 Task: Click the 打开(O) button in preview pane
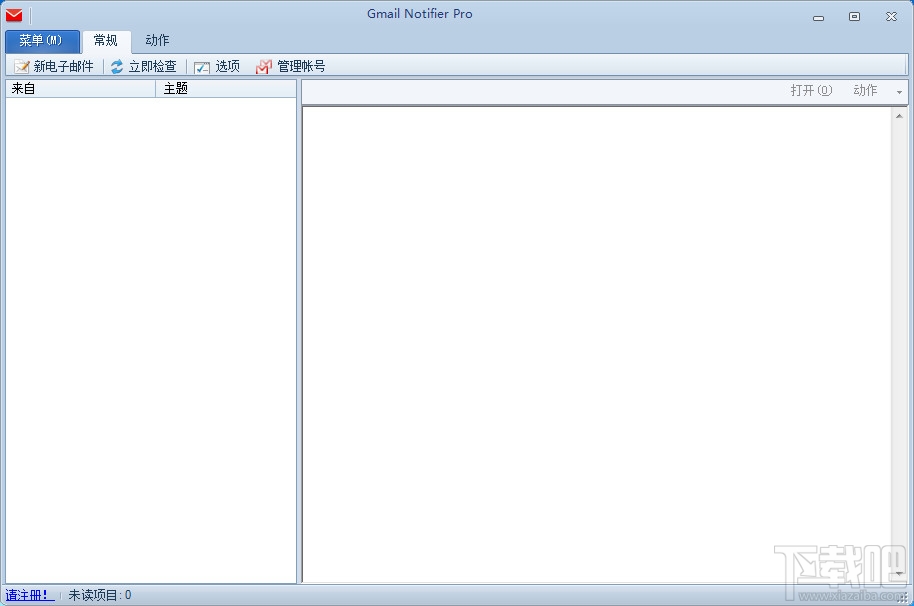pyautogui.click(x=811, y=90)
